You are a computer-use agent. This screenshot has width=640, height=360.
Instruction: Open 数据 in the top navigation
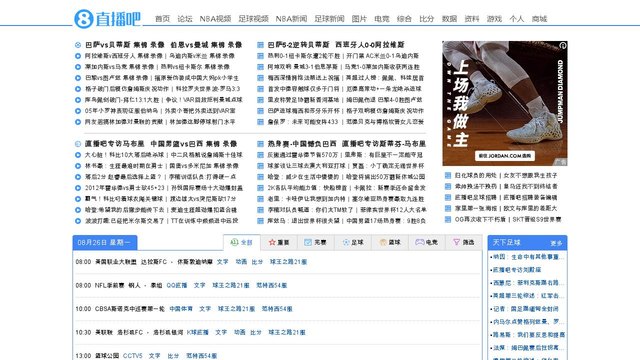click(449, 19)
